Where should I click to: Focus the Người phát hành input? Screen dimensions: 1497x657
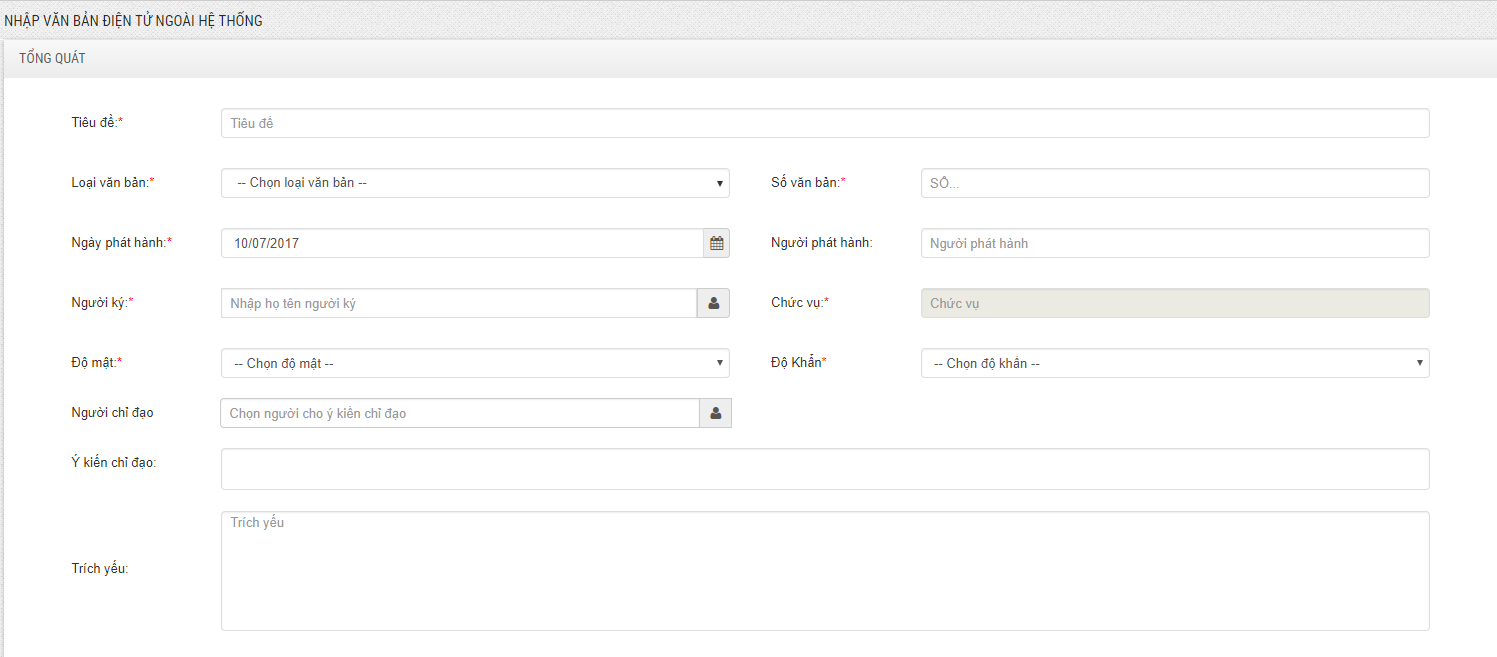tap(1174, 243)
